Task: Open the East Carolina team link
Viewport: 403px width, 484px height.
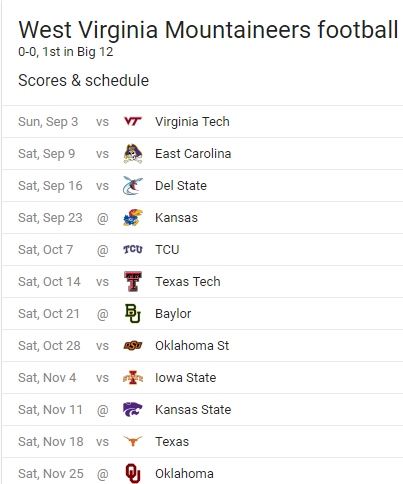Action: pos(193,154)
